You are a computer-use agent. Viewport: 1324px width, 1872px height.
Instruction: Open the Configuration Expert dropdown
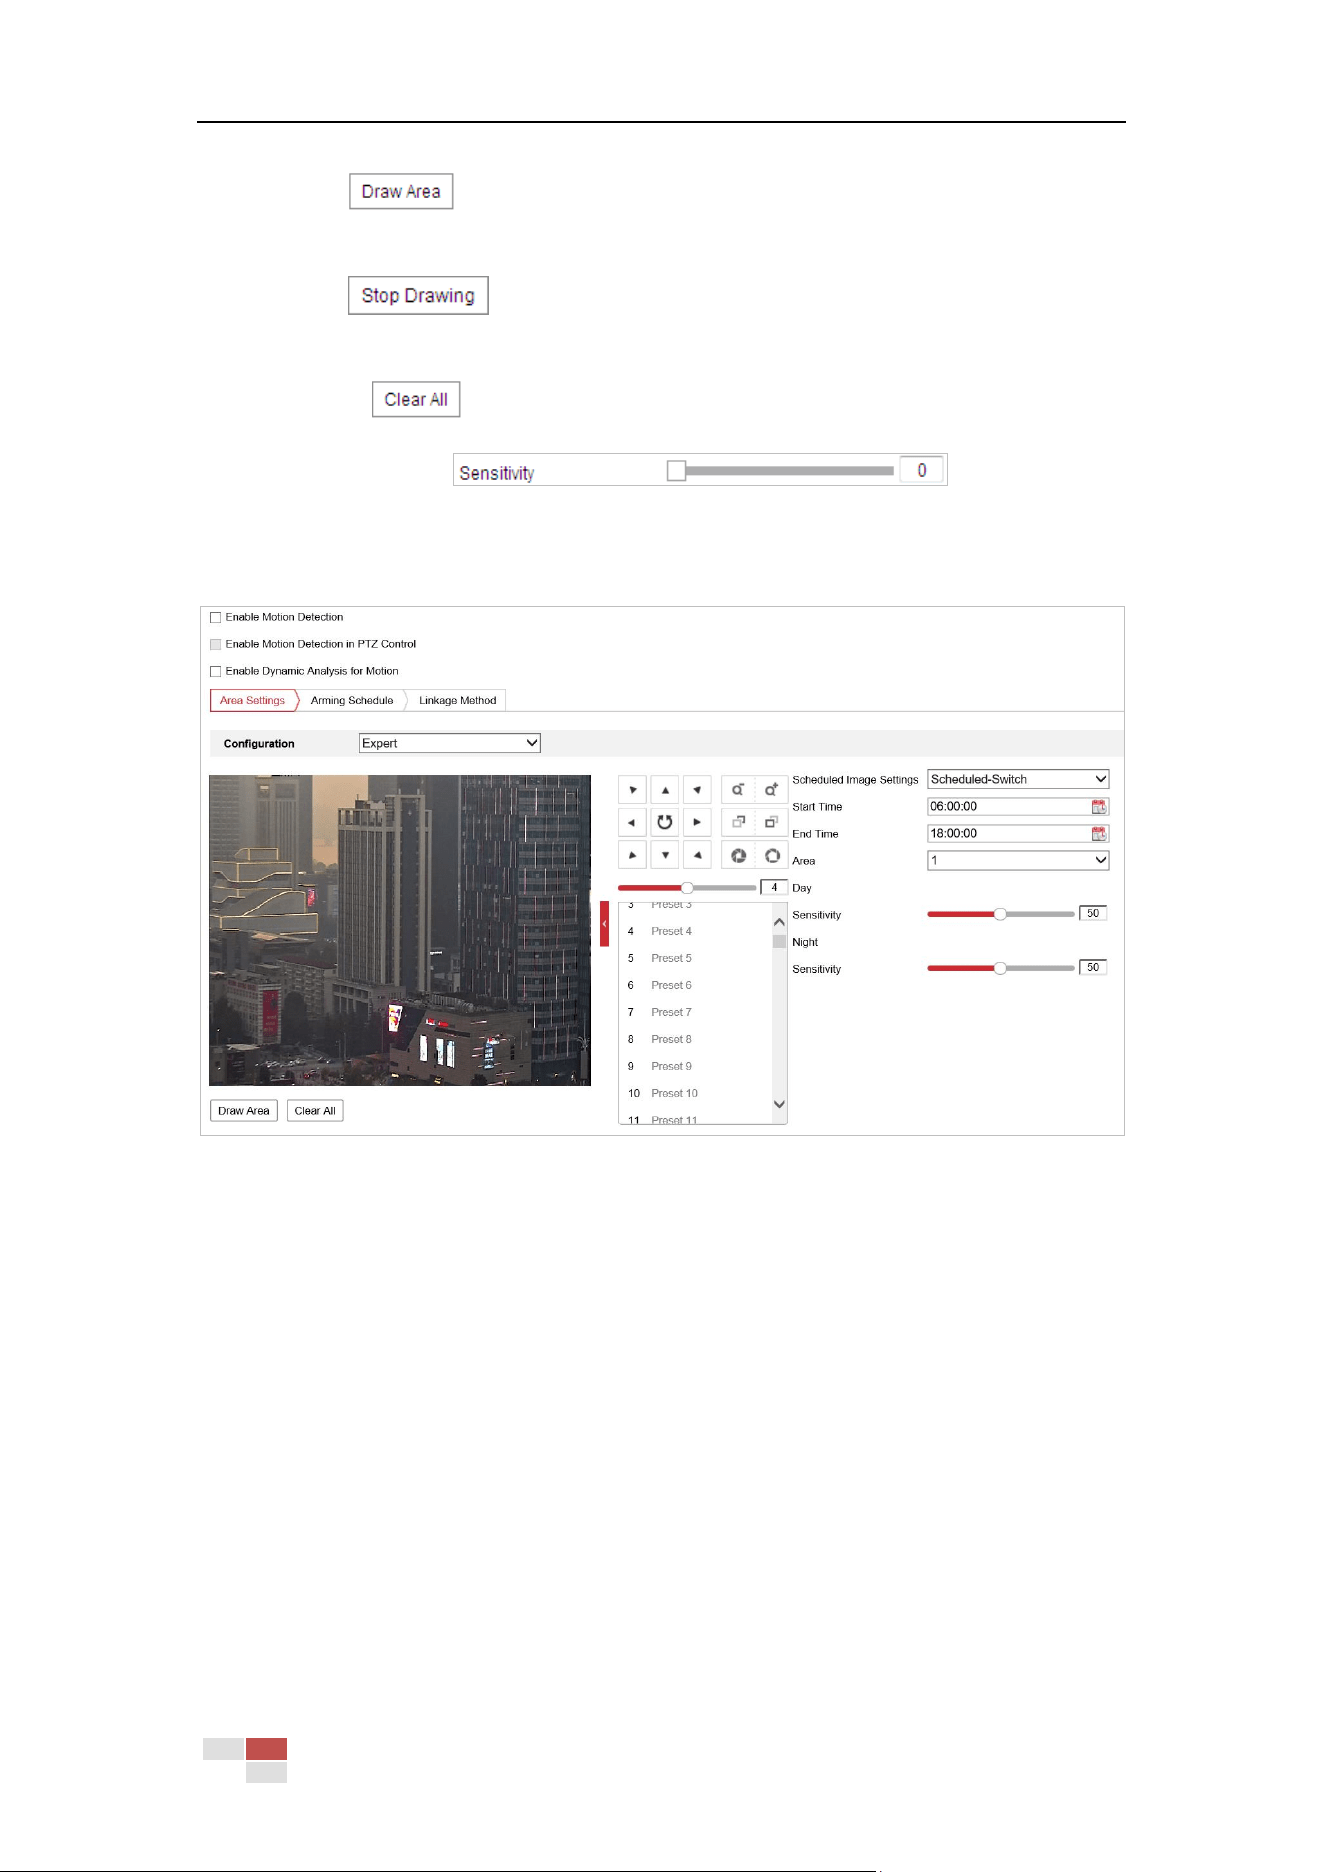450,743
